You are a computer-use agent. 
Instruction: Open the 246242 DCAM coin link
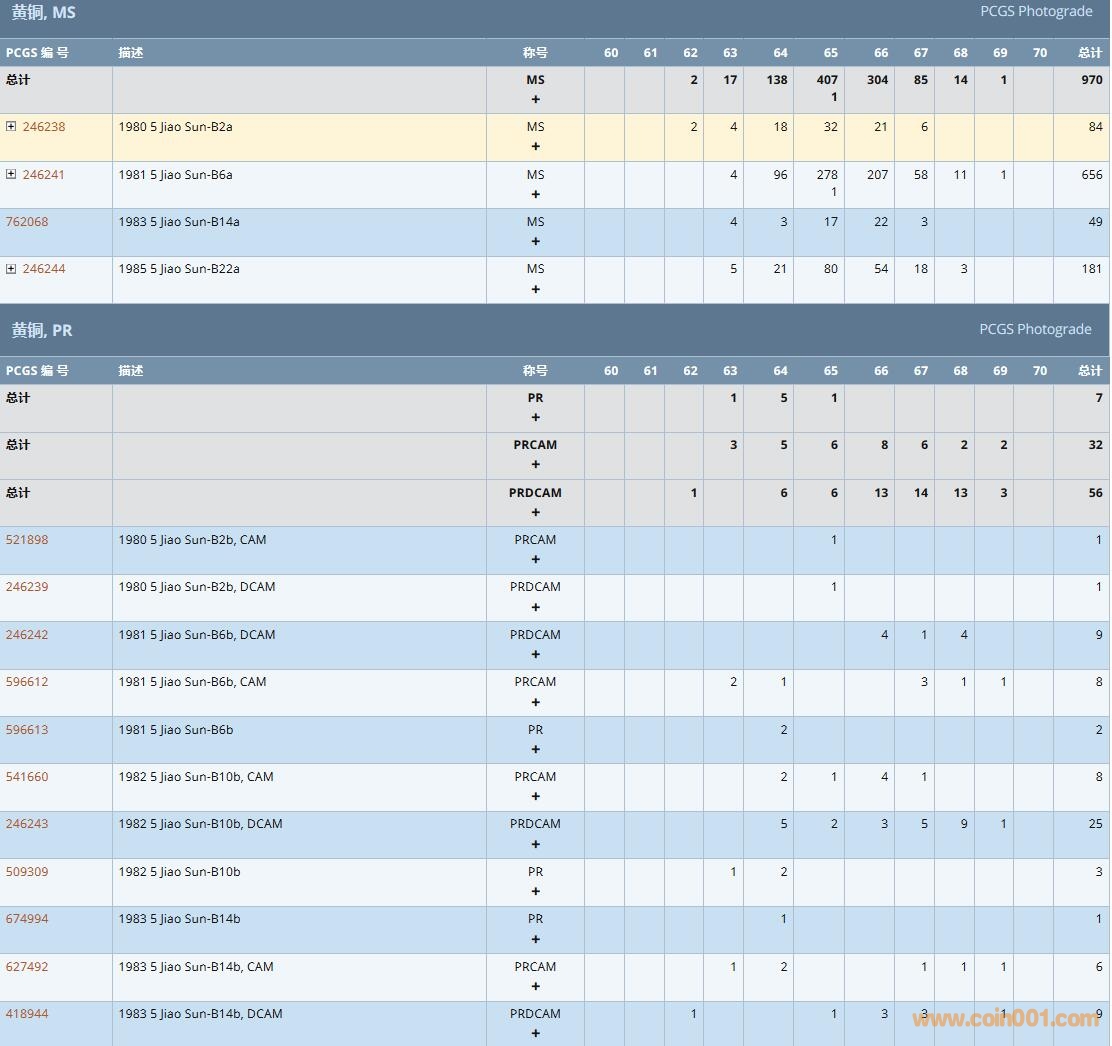coord(27,635)
